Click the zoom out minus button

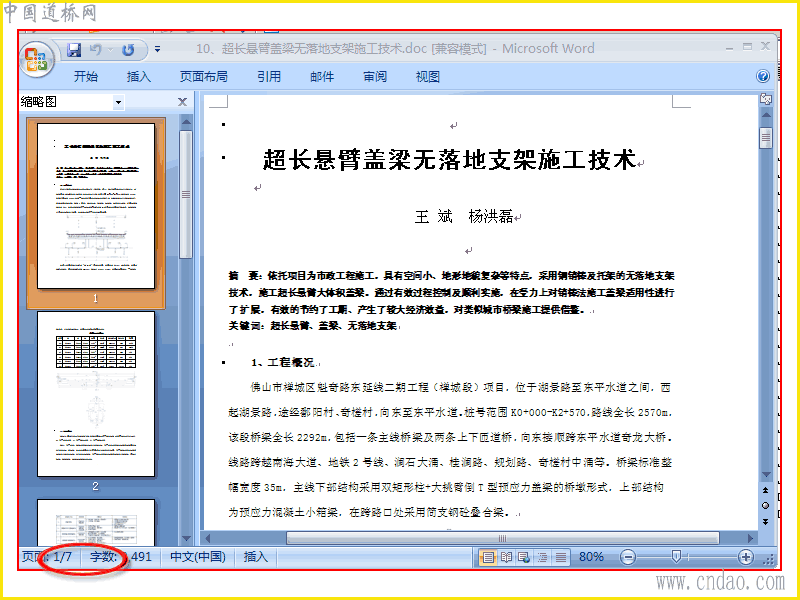628,557
